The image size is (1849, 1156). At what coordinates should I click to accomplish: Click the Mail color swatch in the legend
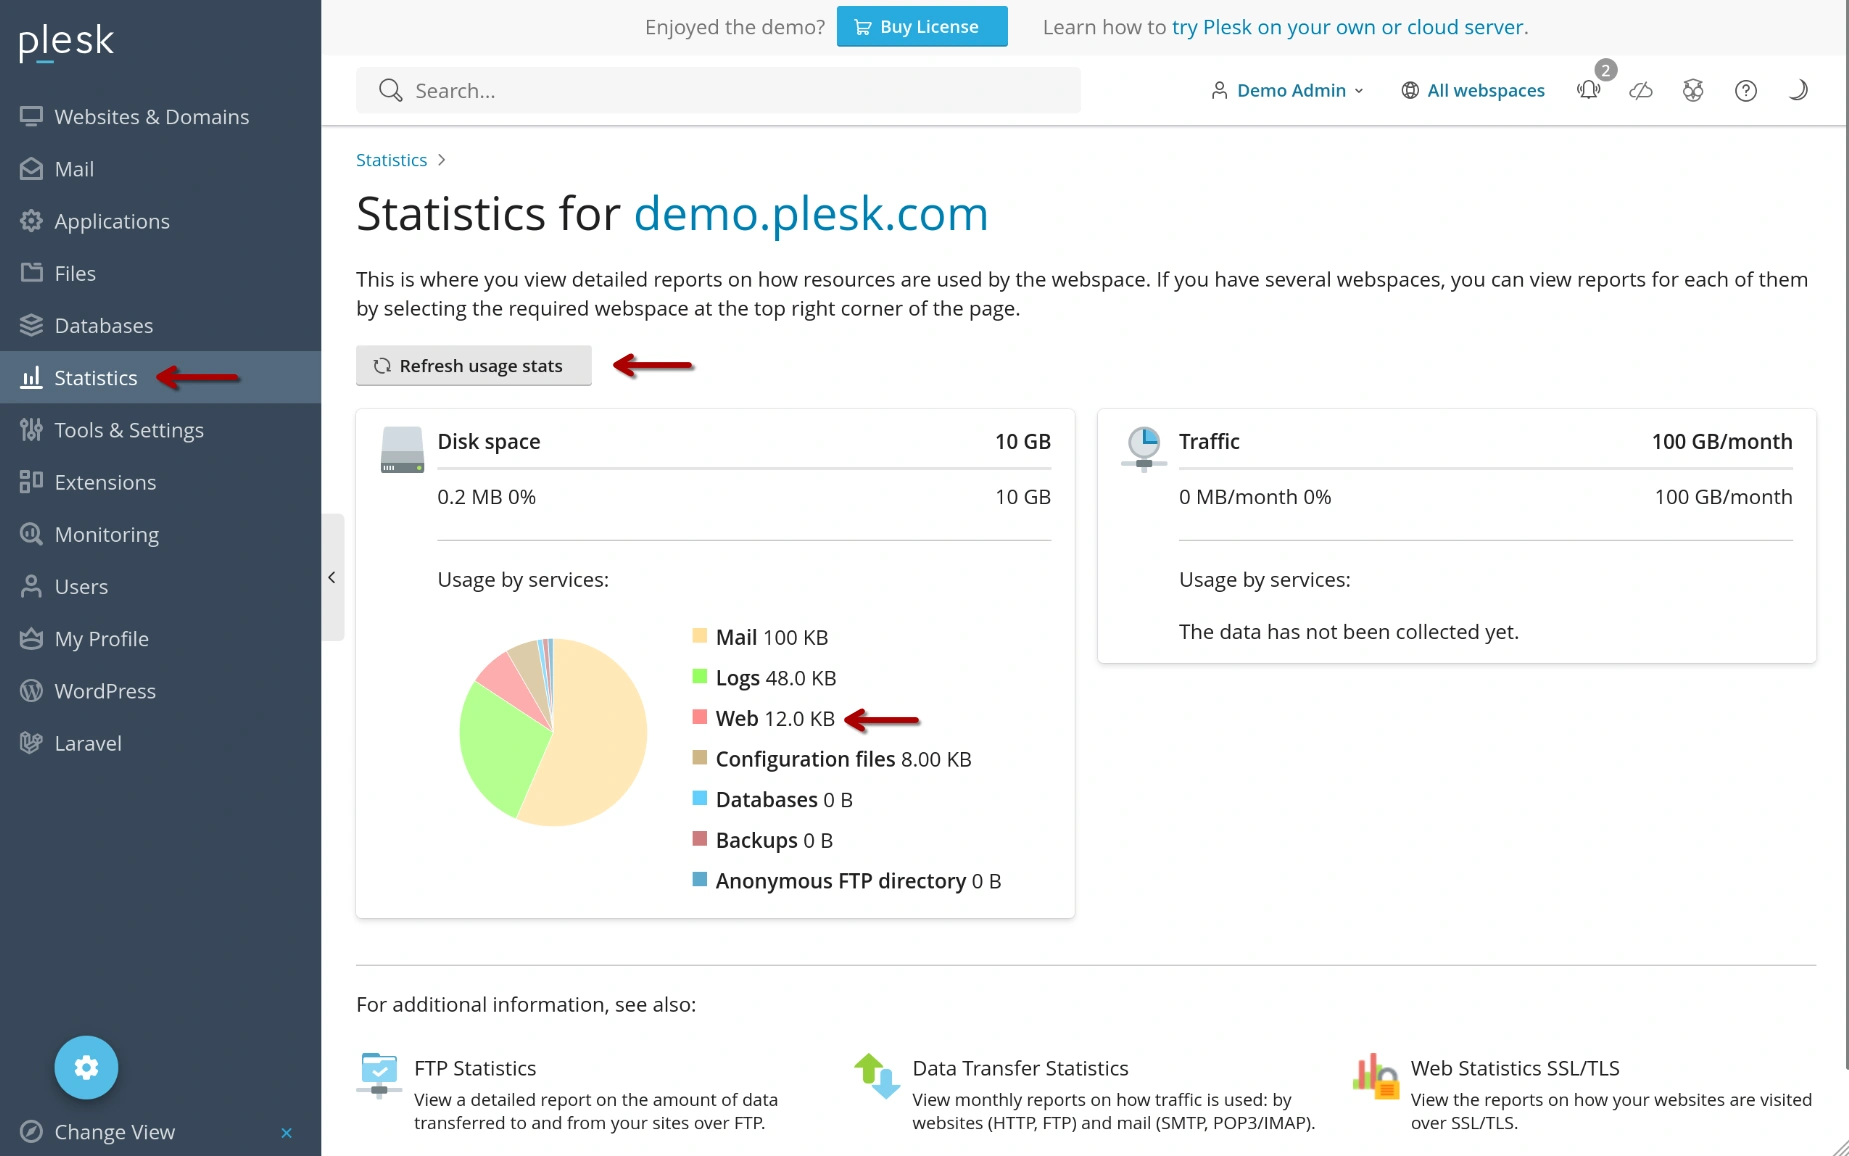(700, 636)
